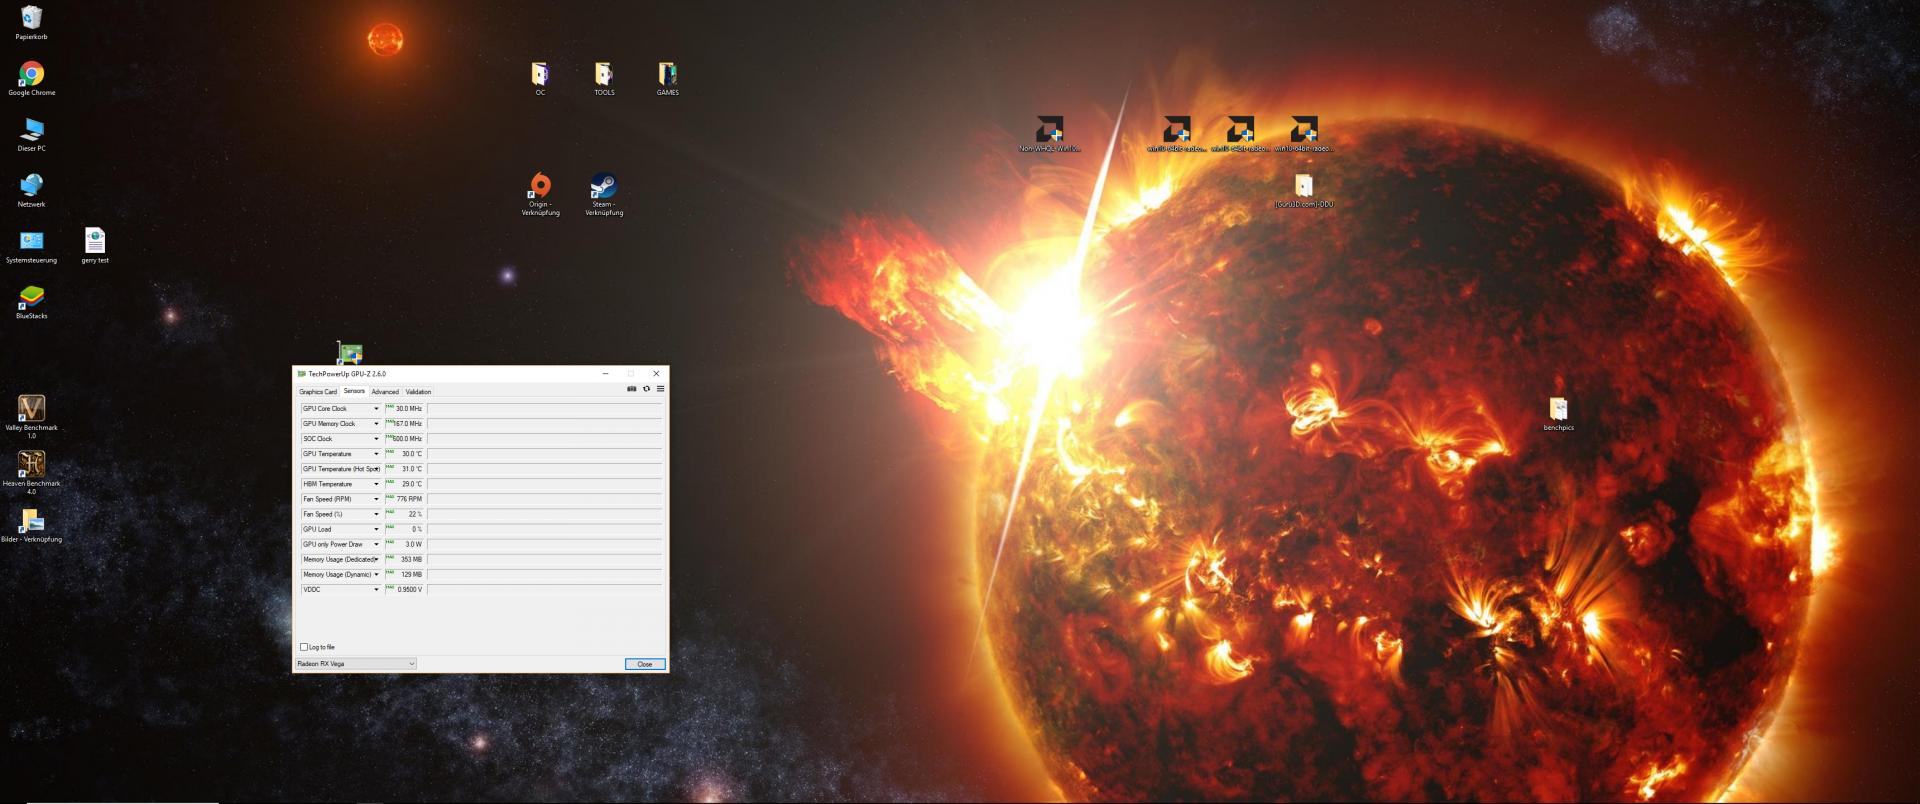The height and width of the screenshot is (804, 1920).
Task: Expand the Fan Speed (%) dropdown
Action: tap(376, 514)
